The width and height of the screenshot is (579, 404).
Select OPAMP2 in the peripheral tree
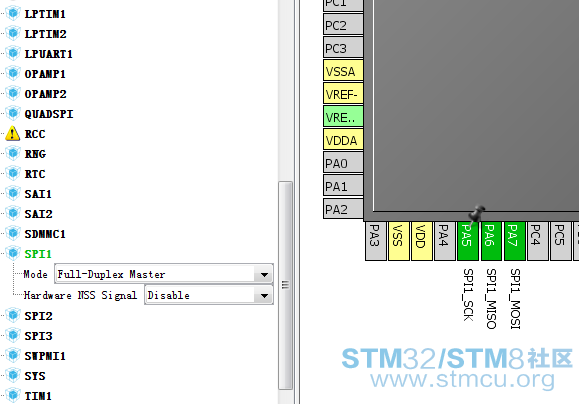45,94
